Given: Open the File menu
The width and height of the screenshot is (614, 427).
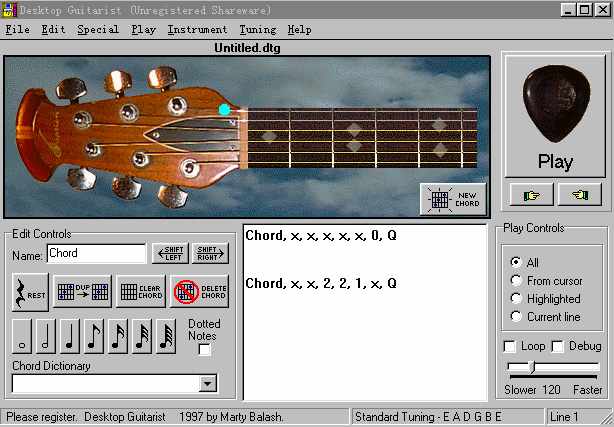Looking at the screenshot, I should click(x=18, y=29).
